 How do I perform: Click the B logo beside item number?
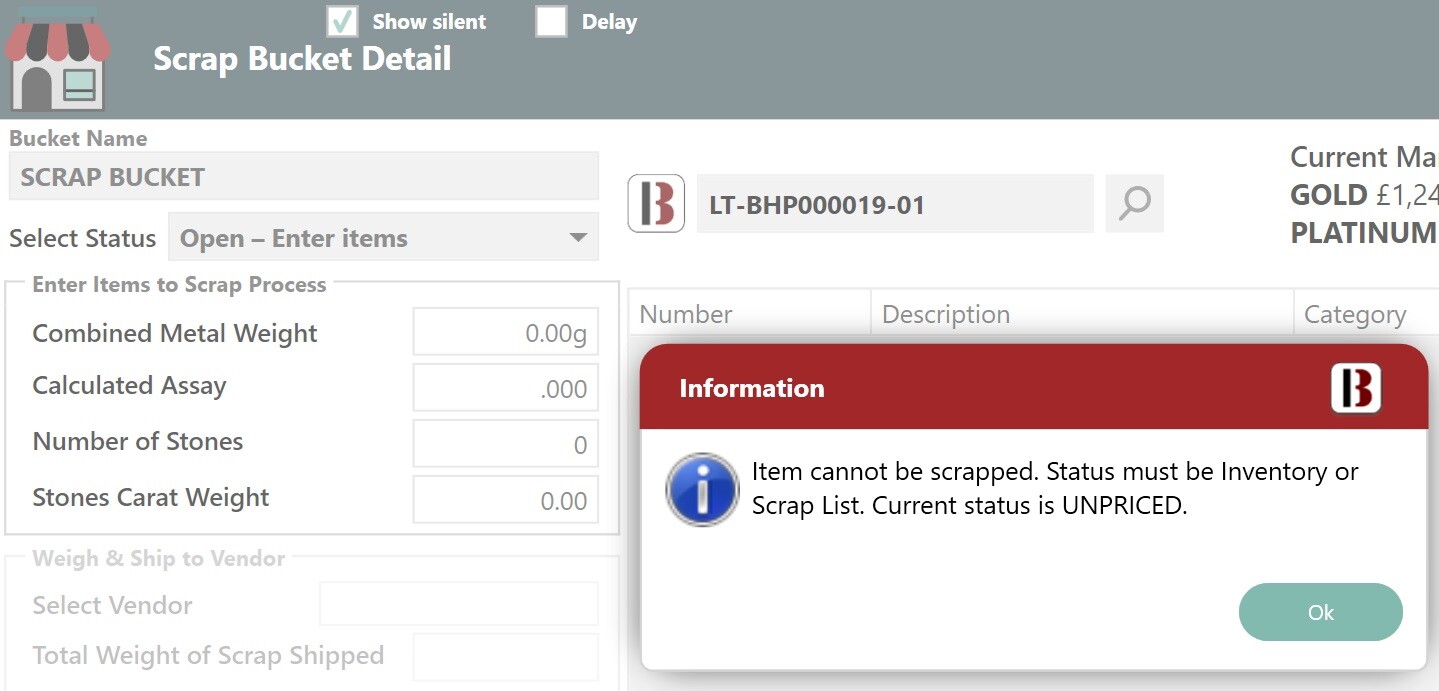(656, 204)
